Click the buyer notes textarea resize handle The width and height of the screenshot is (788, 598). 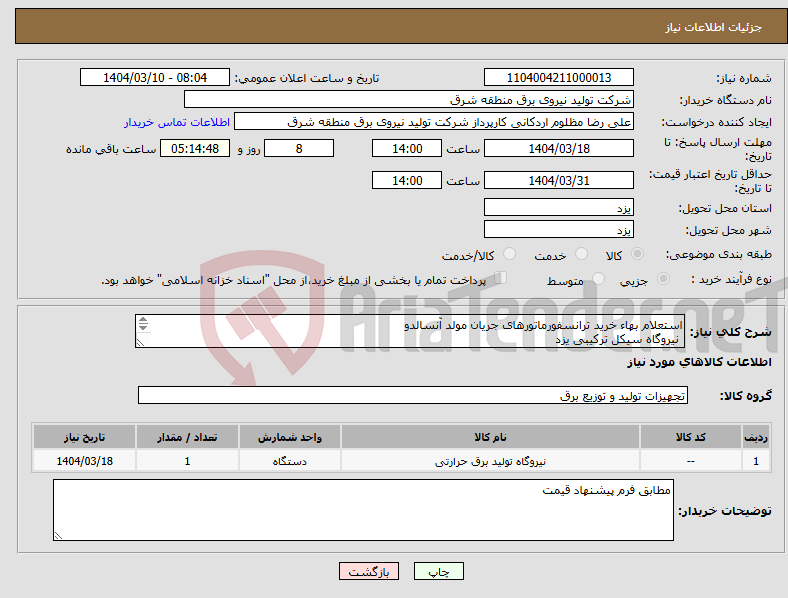pos(58,536)
